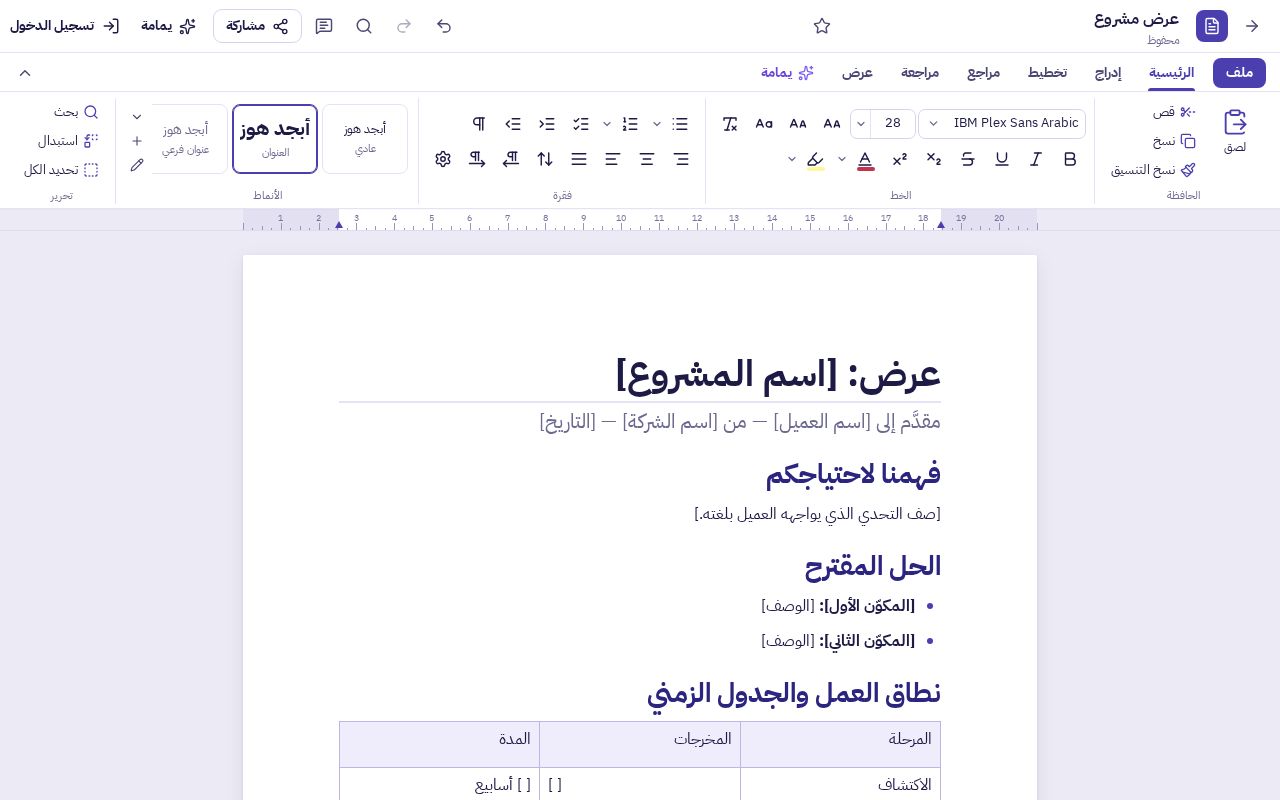Toggle strikethrough formatting
This screenshot has height=800, width=1280.
(x=968, y=159)
